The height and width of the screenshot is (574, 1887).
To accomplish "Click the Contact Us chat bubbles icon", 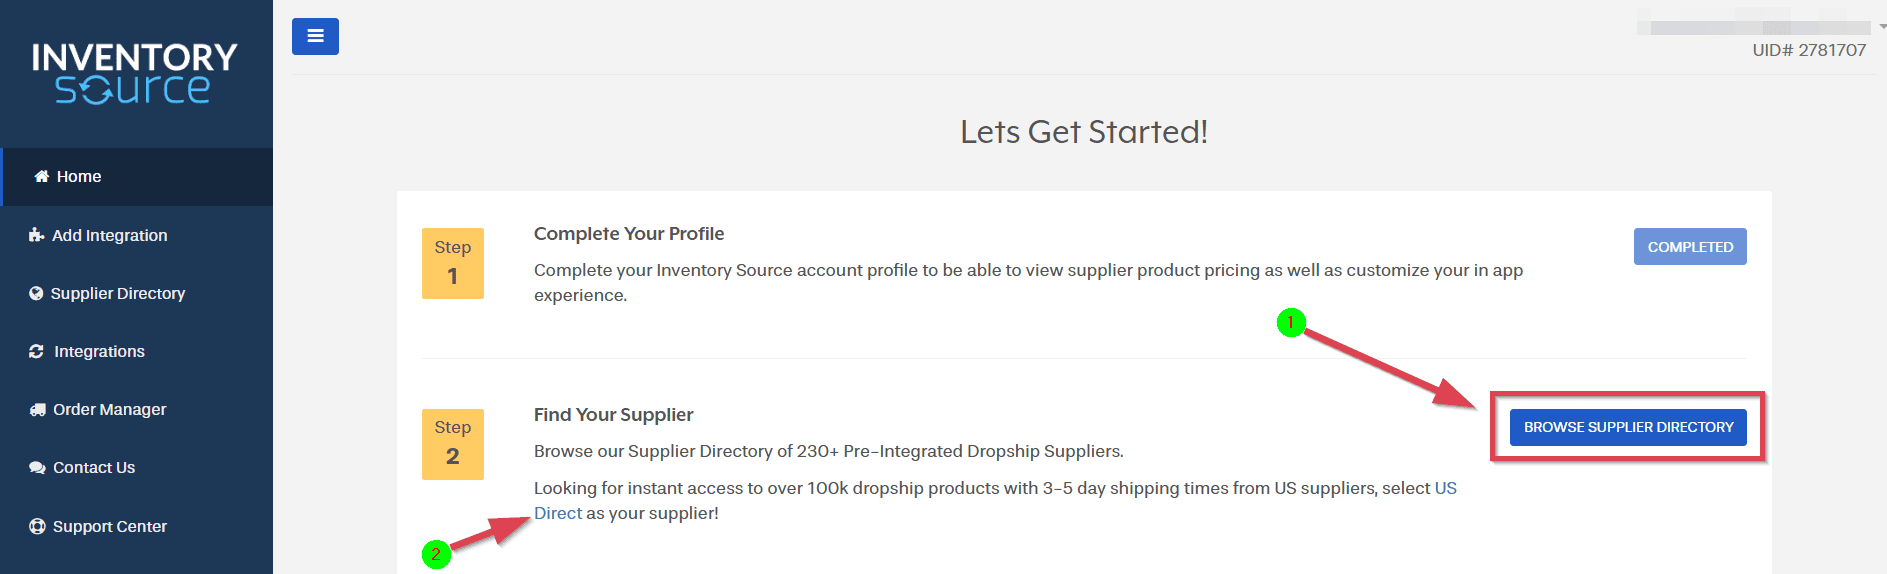I will [x=38, y=467].
